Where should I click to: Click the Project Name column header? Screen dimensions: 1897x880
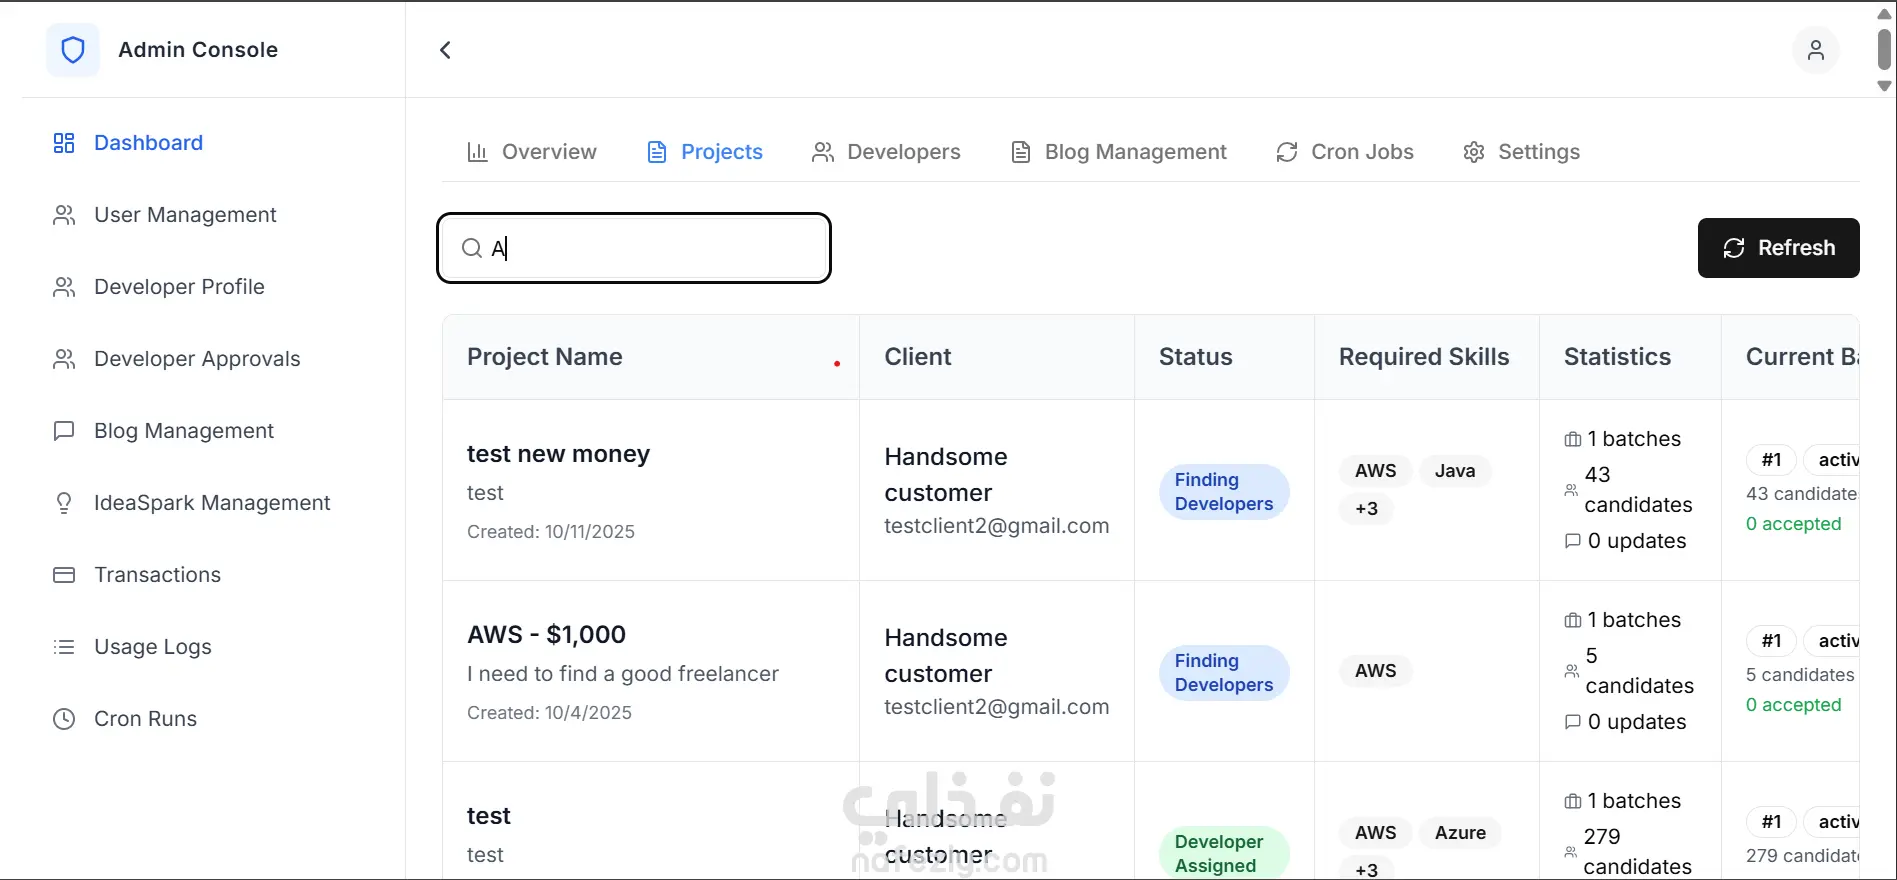tap(545, 357)
